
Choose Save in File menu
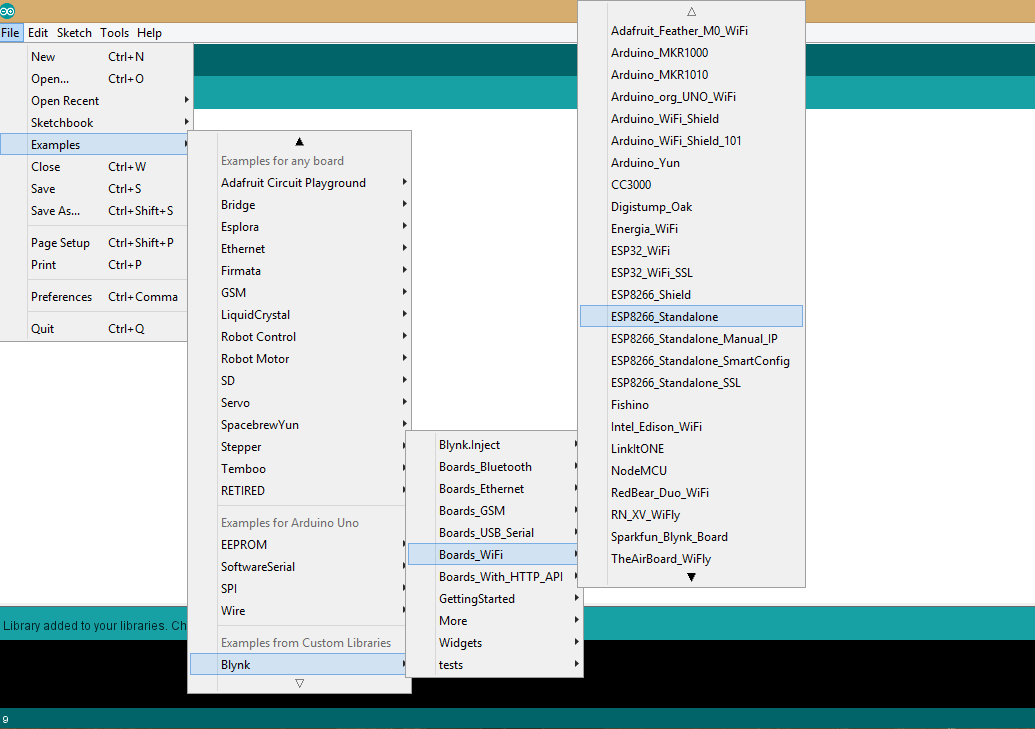[94, 188]
